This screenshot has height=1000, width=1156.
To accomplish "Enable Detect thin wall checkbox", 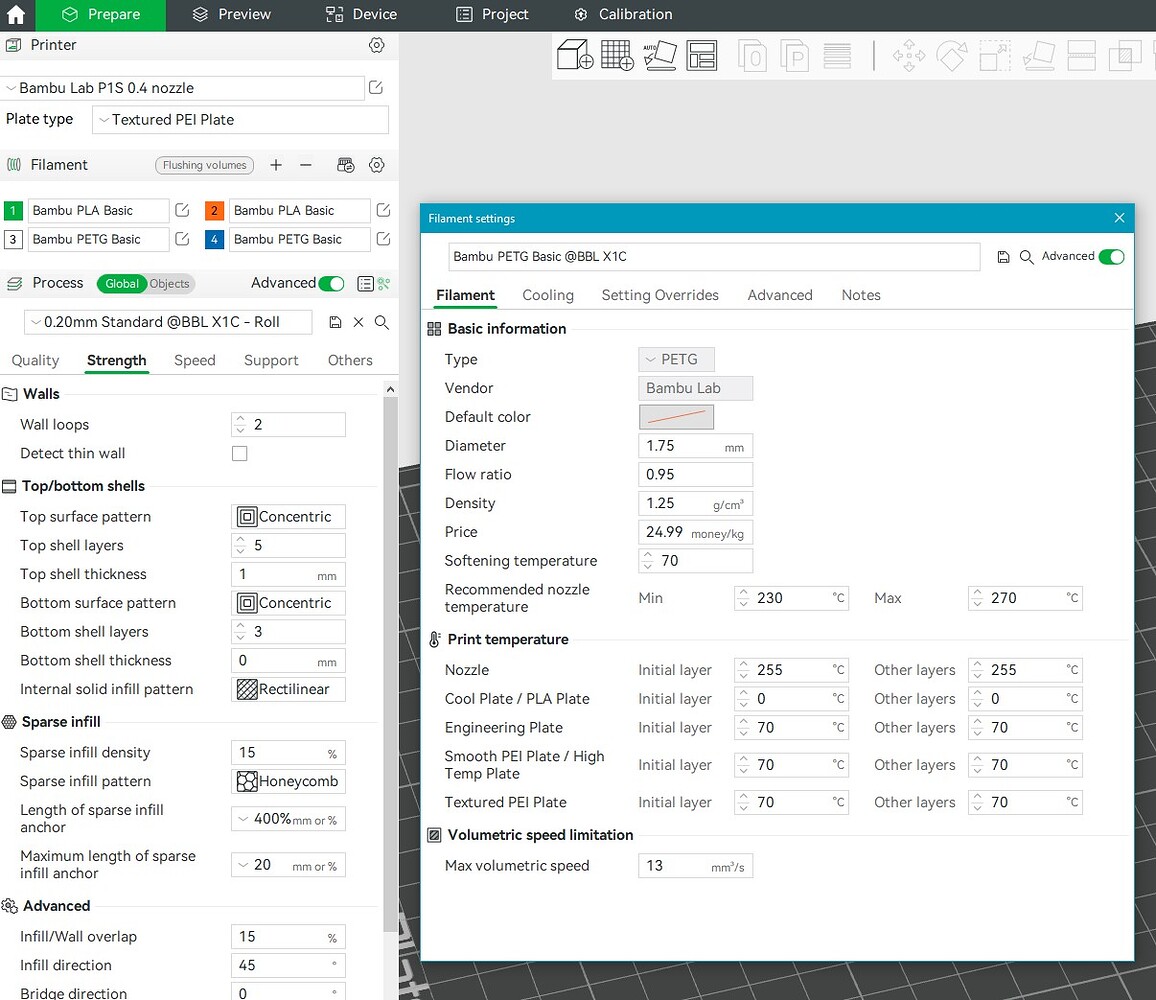I will coord(240,454).
